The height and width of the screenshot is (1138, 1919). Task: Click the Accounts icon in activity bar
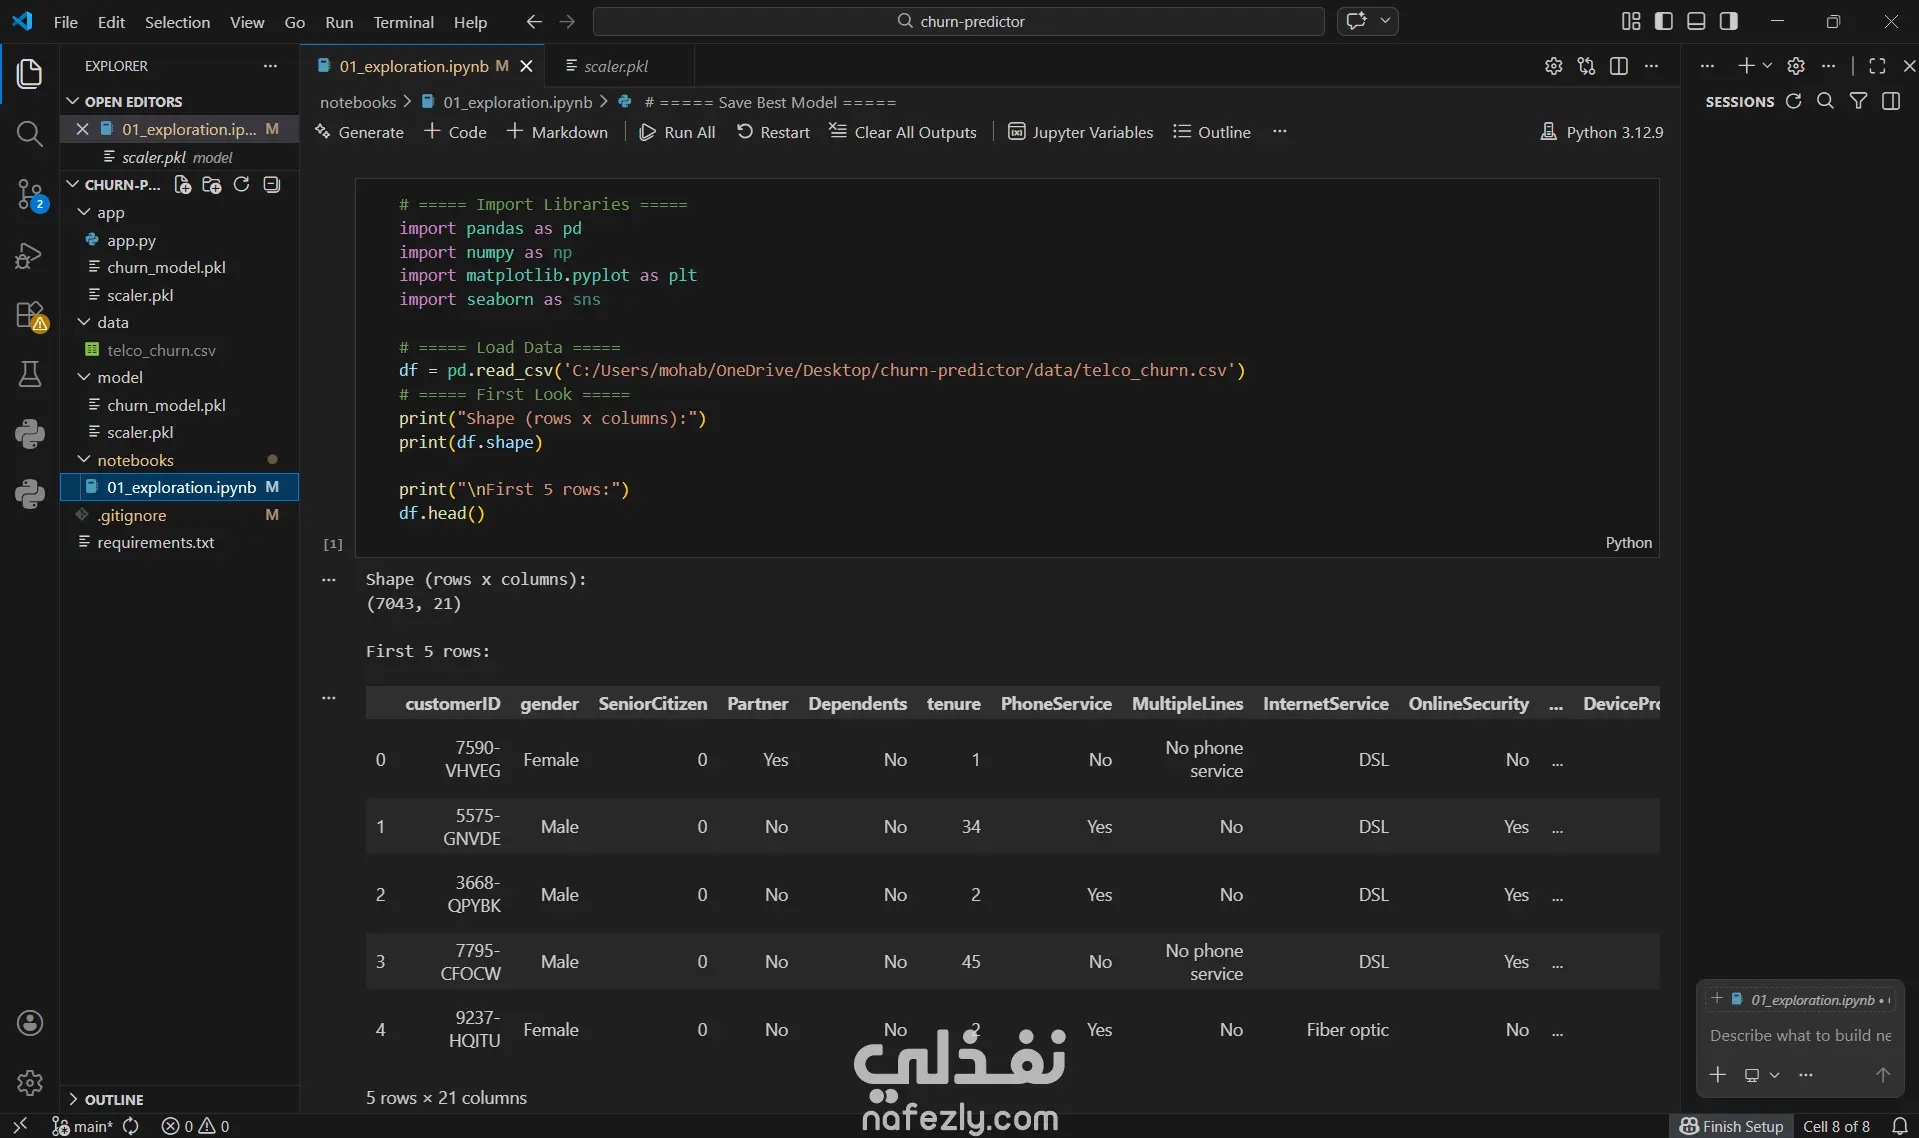point(30,1022)
